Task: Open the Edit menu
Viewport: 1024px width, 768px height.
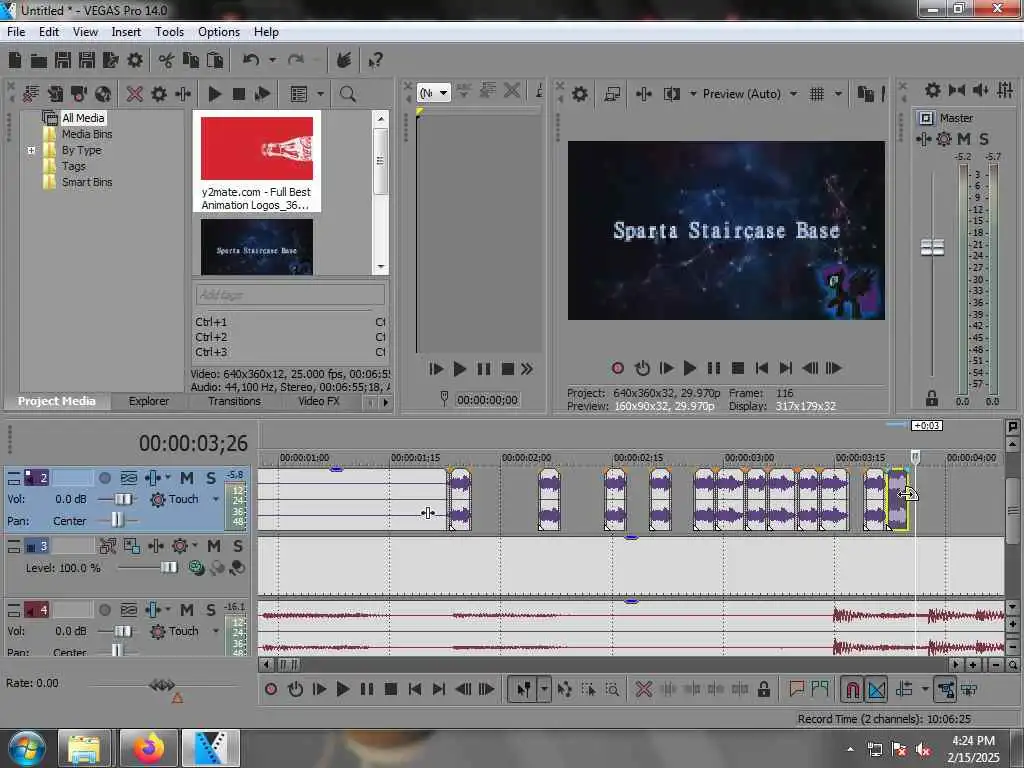Action: [48, 32]
